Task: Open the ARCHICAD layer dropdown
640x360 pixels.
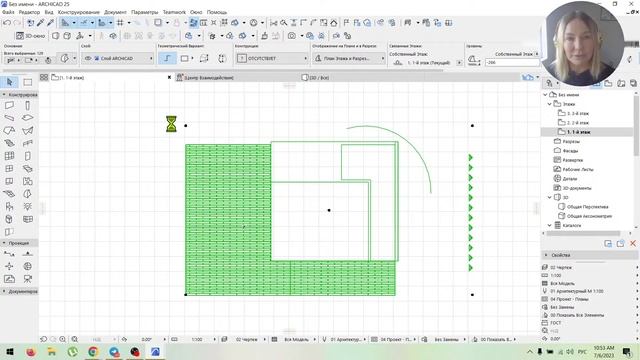Action: click(x=117, y=58)
